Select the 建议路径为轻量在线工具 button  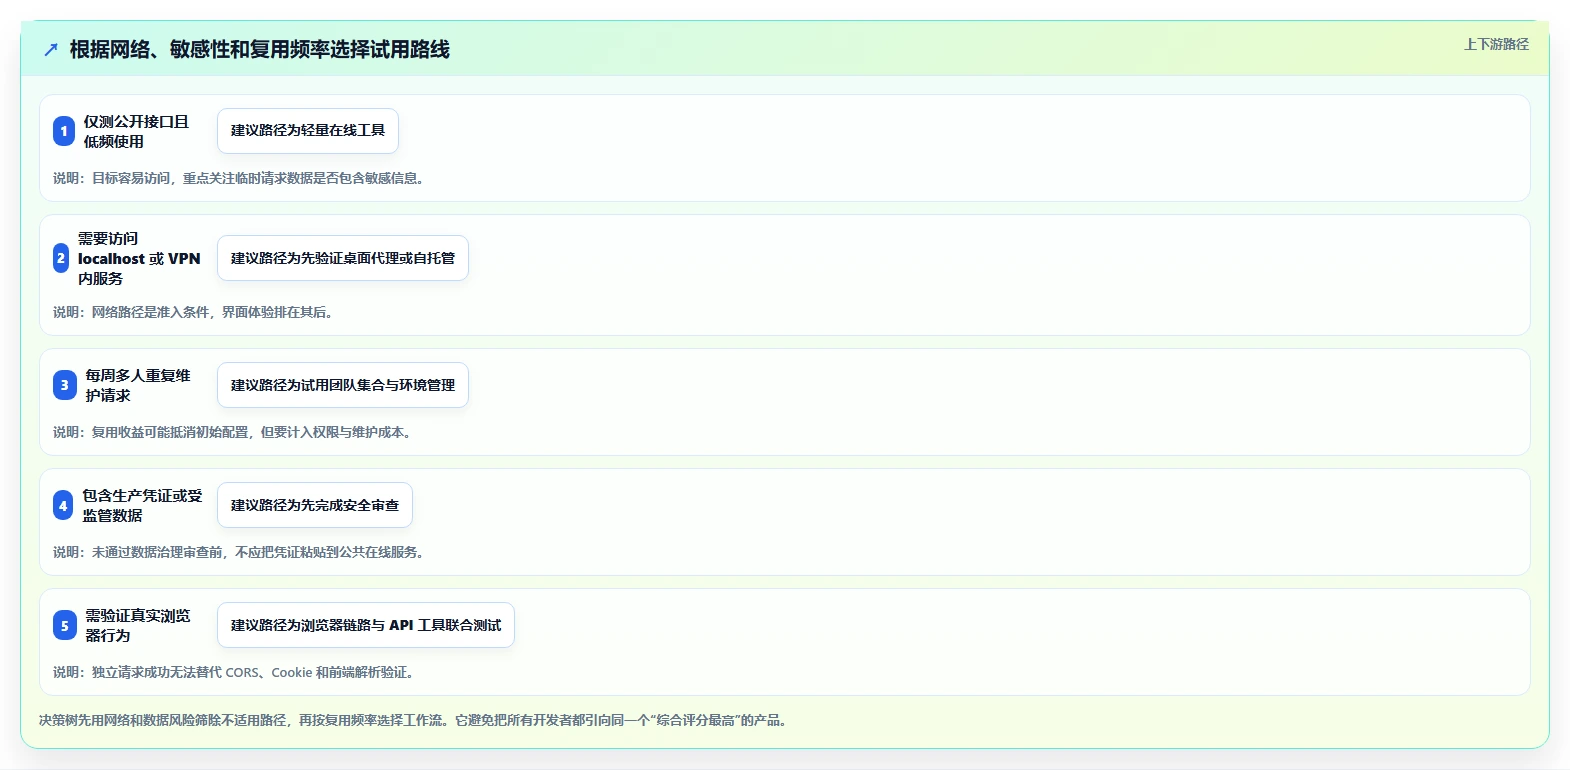tap(308, 131)
